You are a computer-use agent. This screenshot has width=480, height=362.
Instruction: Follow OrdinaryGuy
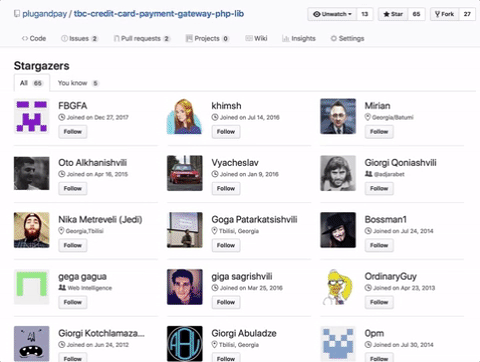(379, 302)
